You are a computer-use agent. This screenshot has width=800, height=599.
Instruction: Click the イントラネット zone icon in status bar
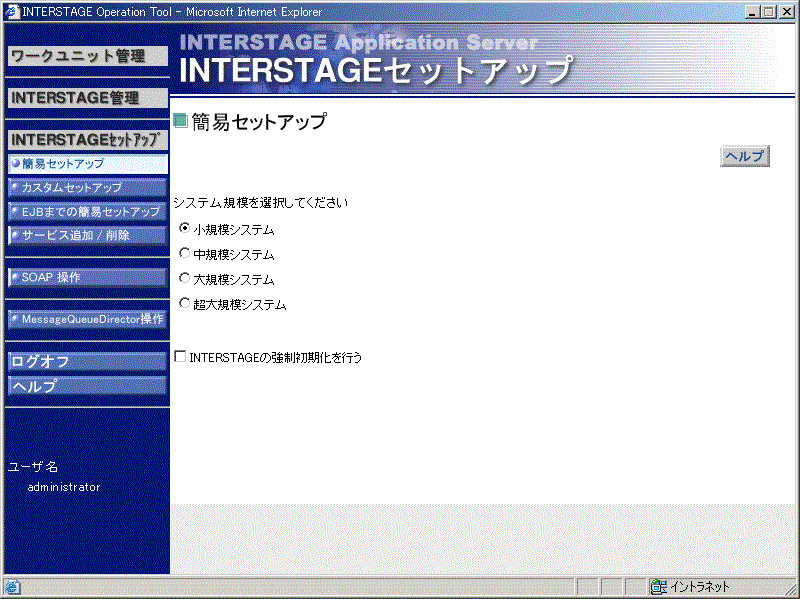click(659, 587)
